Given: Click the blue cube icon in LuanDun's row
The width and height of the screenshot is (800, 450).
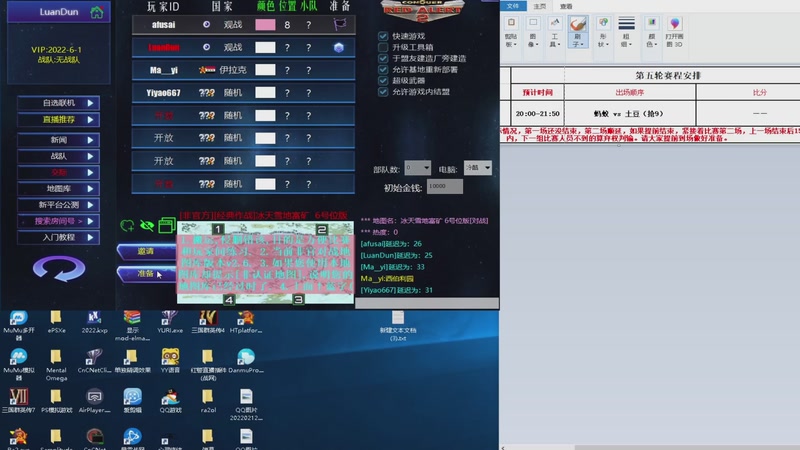Looking at the screenshot, I should pyautogui.click(x=339, y=47).
